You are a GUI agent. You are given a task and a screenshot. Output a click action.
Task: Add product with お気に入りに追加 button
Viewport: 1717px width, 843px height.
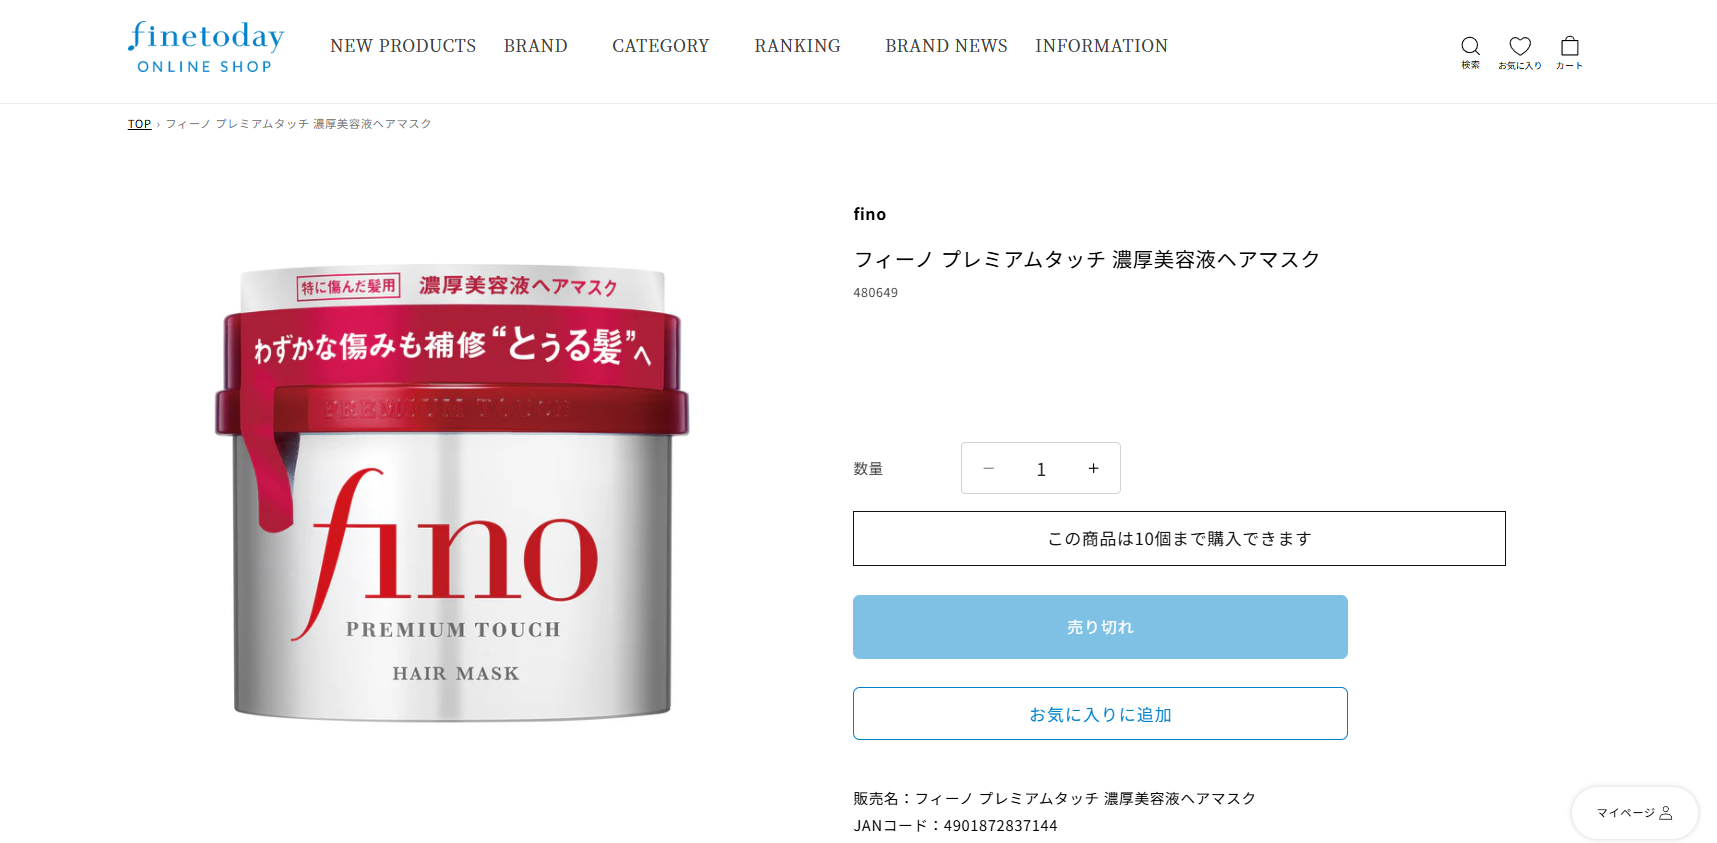(x=1100, y=714)
